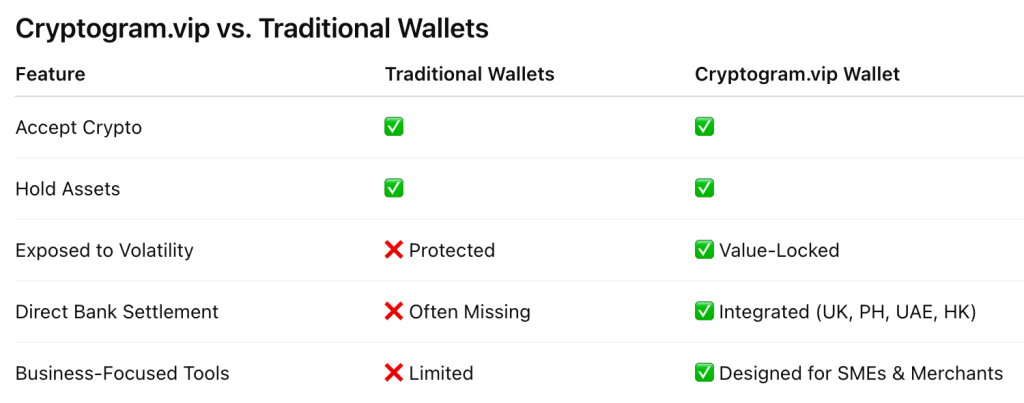The width and height of the screenshot is (1024, 403).
Task: Select the Business-Focused Tools row label
Action: click(122, 373)
